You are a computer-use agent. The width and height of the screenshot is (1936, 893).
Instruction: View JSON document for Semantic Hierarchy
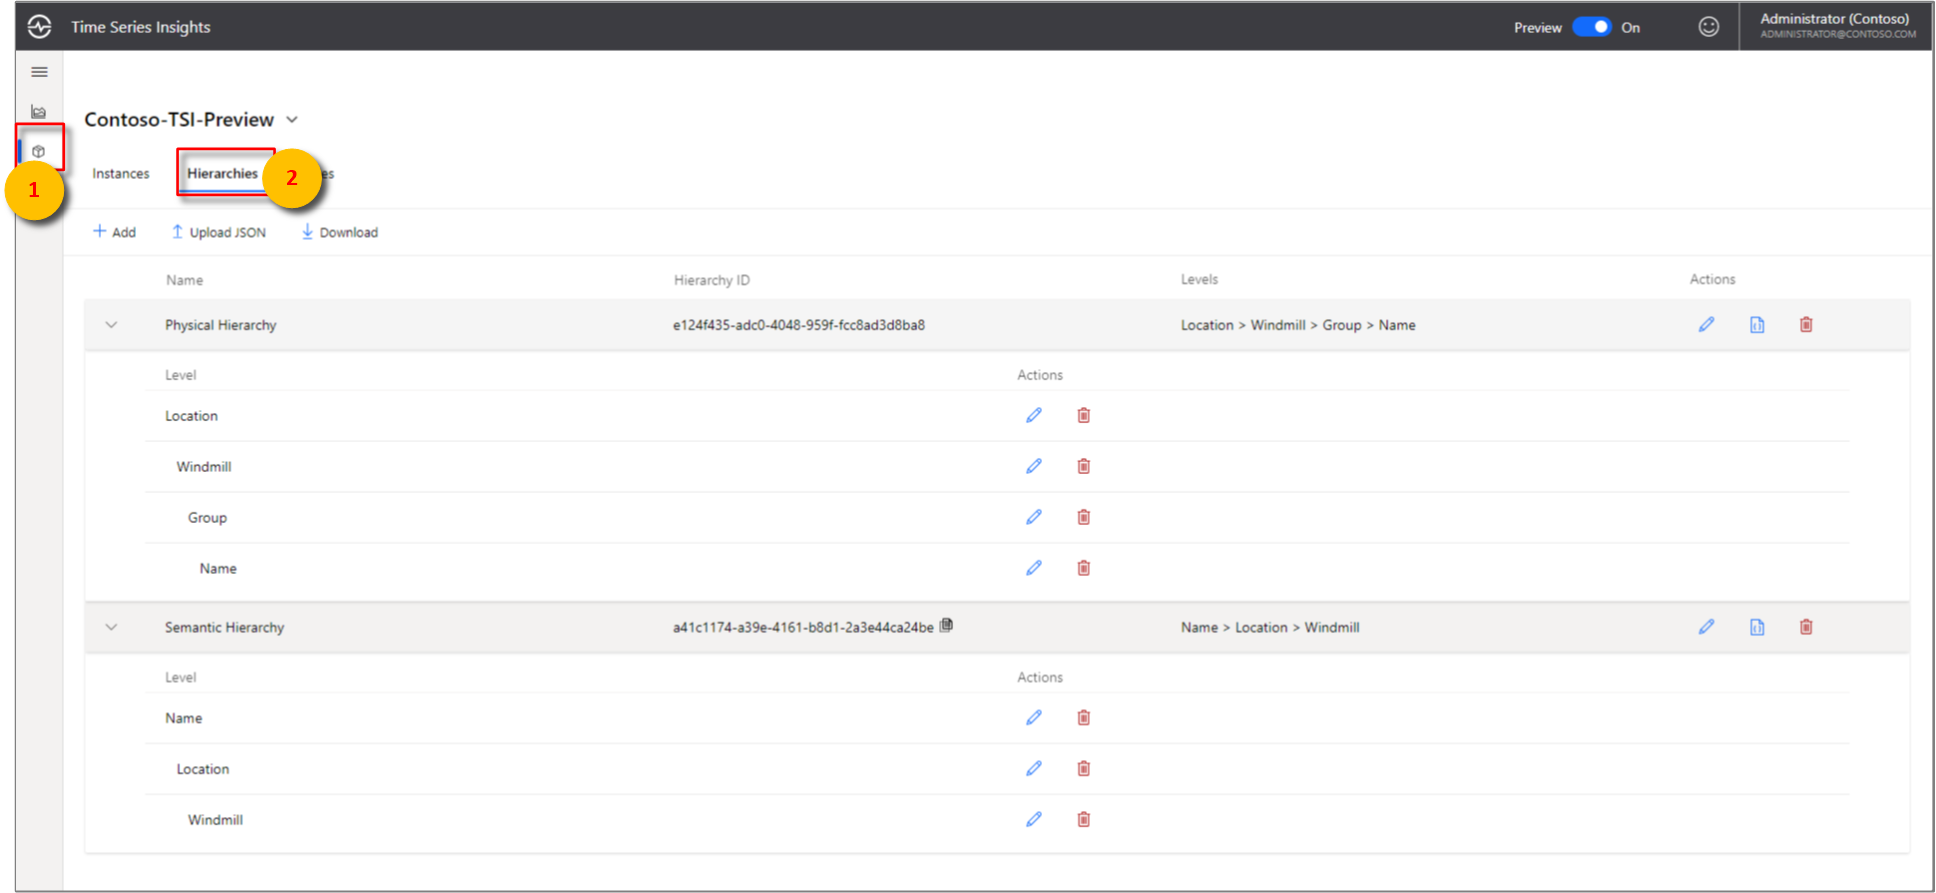point(1757,627)
